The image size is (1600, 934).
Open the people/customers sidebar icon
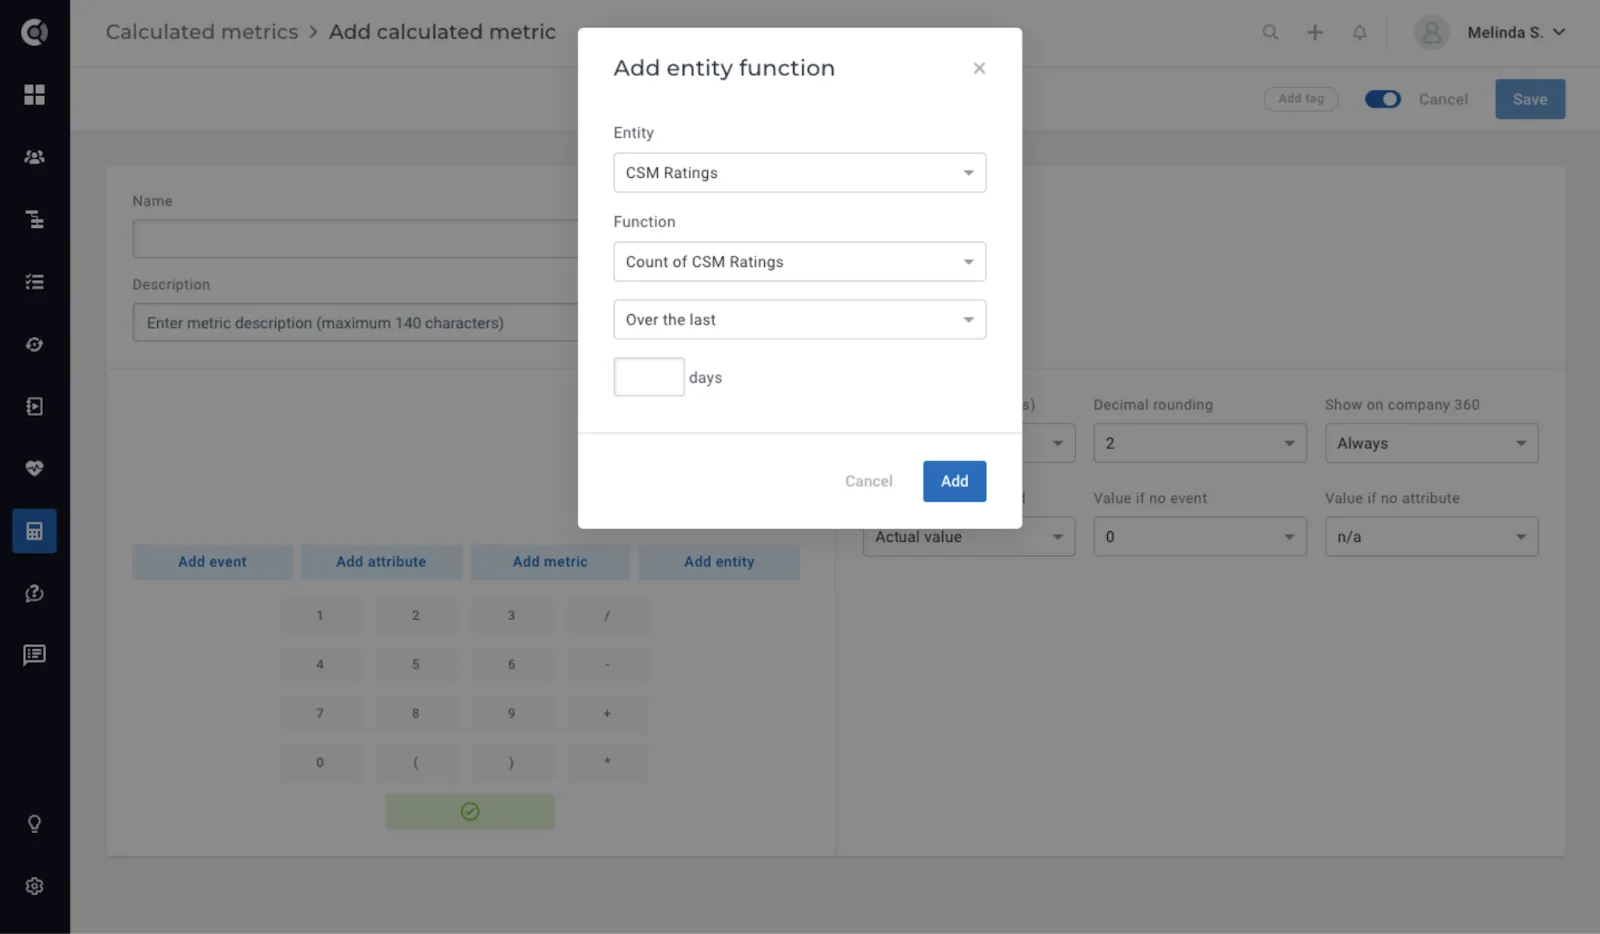34,157
